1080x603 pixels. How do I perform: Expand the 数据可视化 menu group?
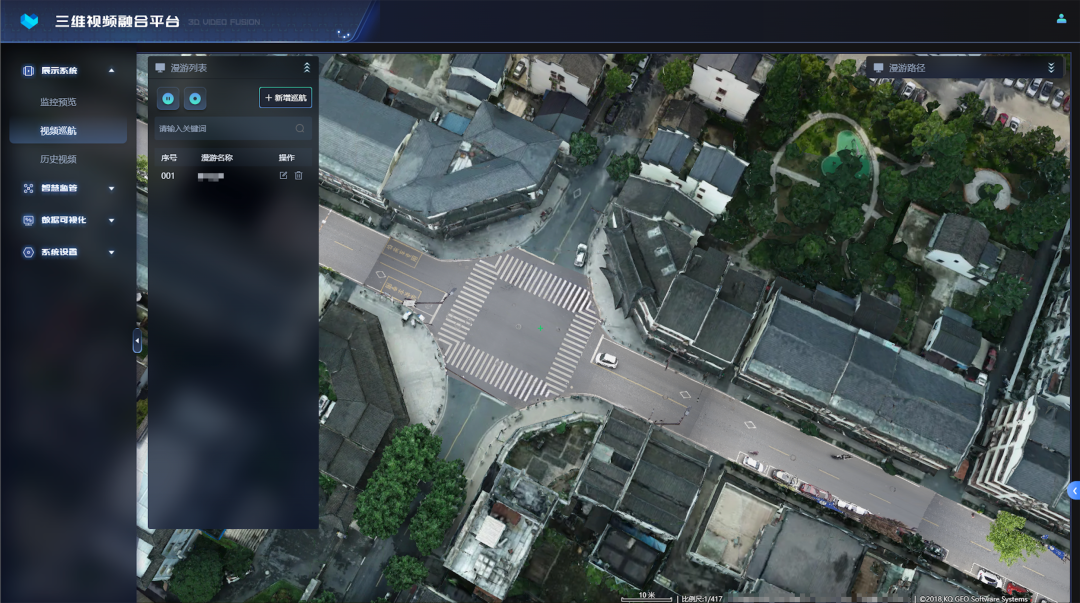pyautogui.click(x=111, y=220)
